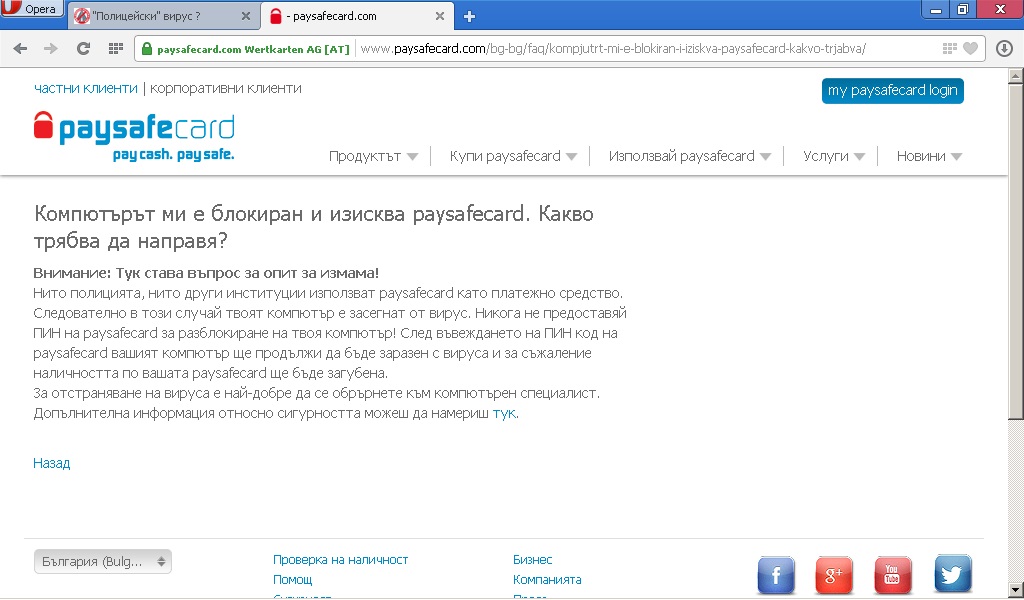Follow the тук link in the text
1024x600 pixels.
(504, 413)
